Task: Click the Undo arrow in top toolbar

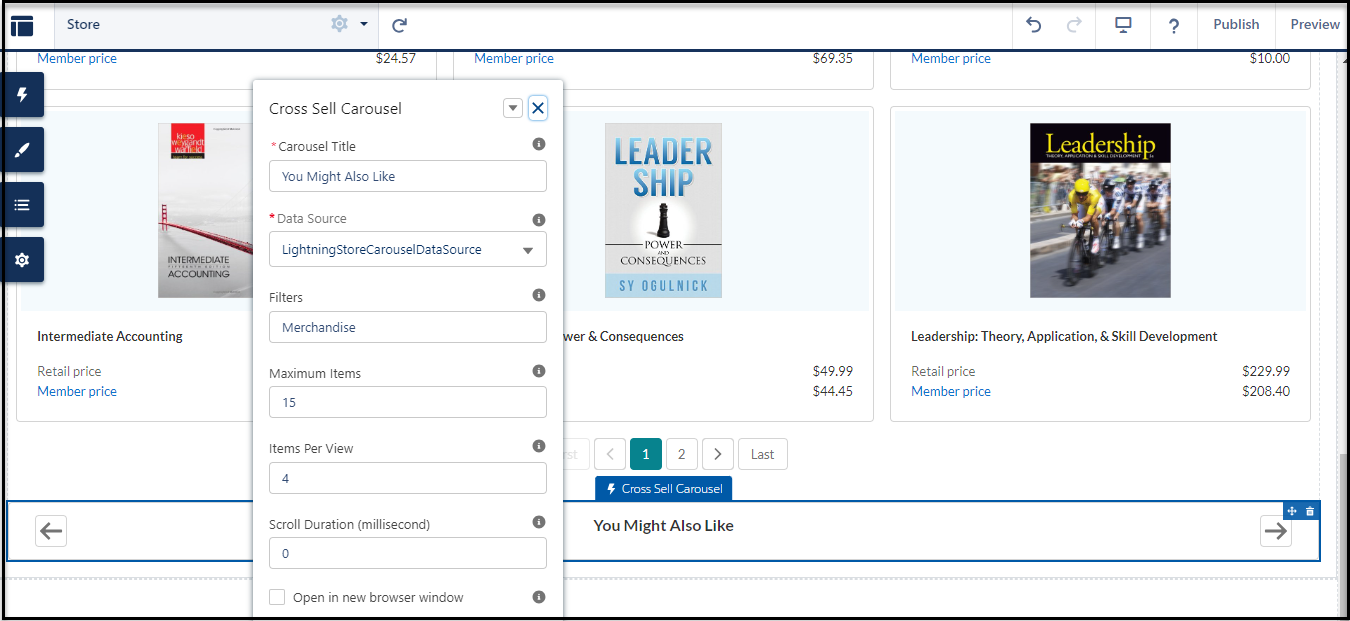Action: coord(1034,25)
